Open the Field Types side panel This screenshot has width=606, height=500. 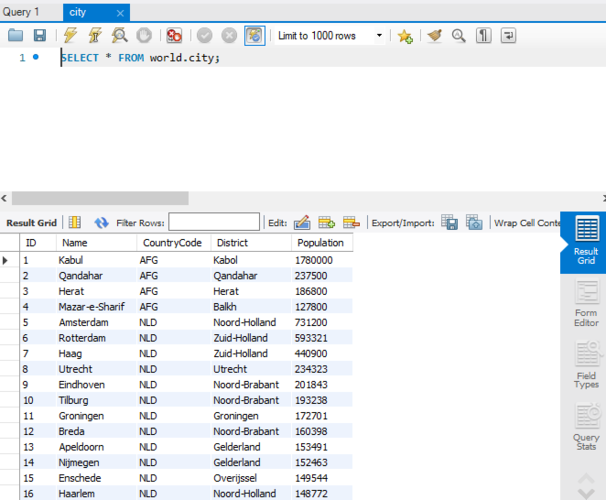[587, 365]
